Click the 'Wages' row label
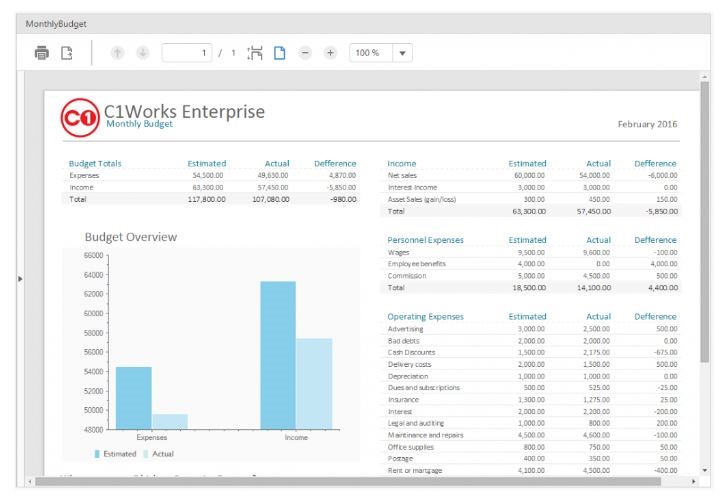This screenshot has width=728, height=501. point(398,253)
